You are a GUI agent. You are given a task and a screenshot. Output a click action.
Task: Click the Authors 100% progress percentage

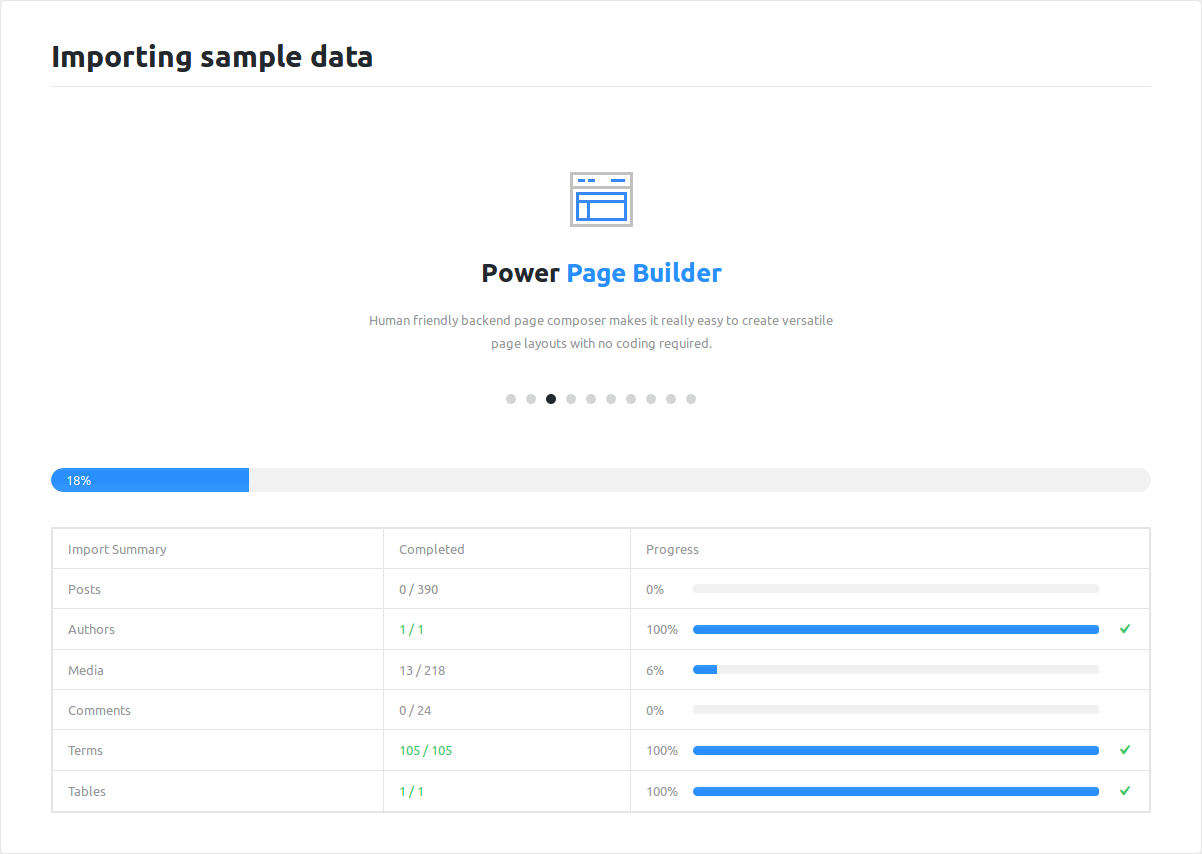(x=662, y=629)
